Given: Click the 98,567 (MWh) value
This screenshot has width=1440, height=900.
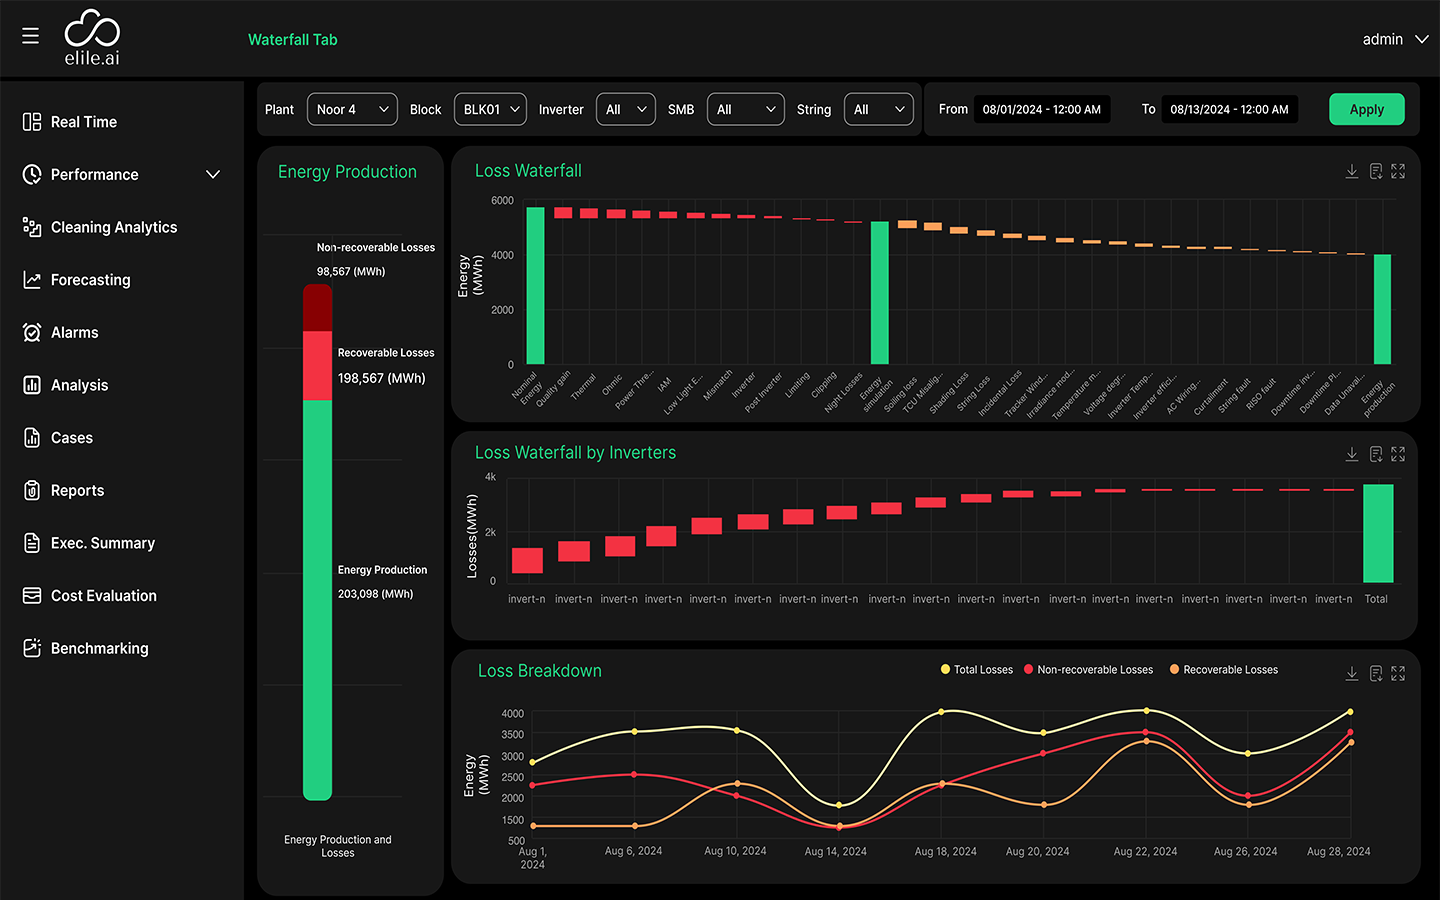Looking at the screenshot, I should point(351,272).
